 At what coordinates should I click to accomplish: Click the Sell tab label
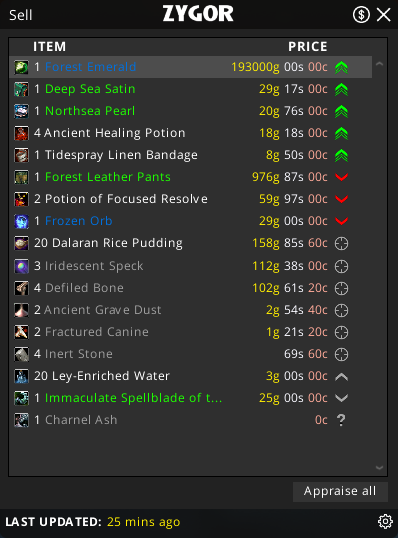[21, 15]
